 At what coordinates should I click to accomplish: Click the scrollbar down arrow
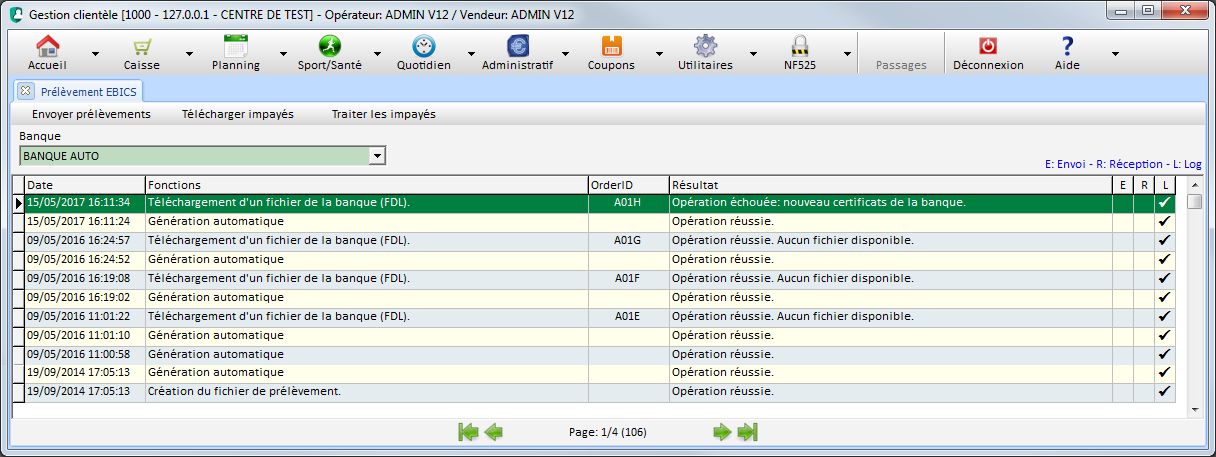coord(1195,409)
